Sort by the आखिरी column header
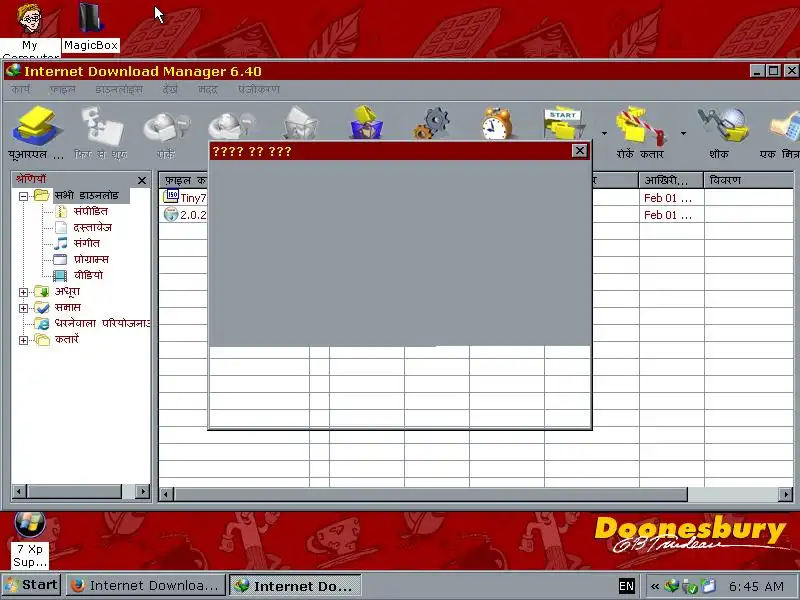The width and height of the screenshot is (800, 600). coord(671,180)
